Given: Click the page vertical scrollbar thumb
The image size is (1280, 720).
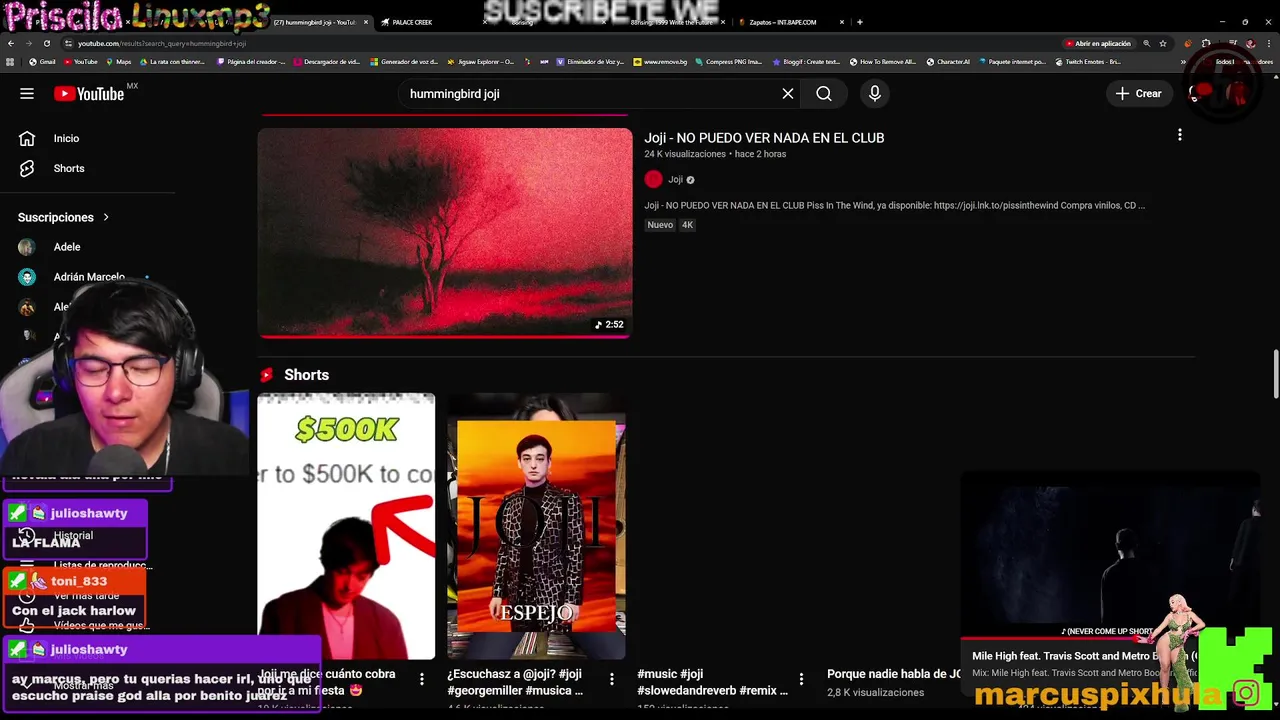Looking at the screenshot, I should (1275, 374).
